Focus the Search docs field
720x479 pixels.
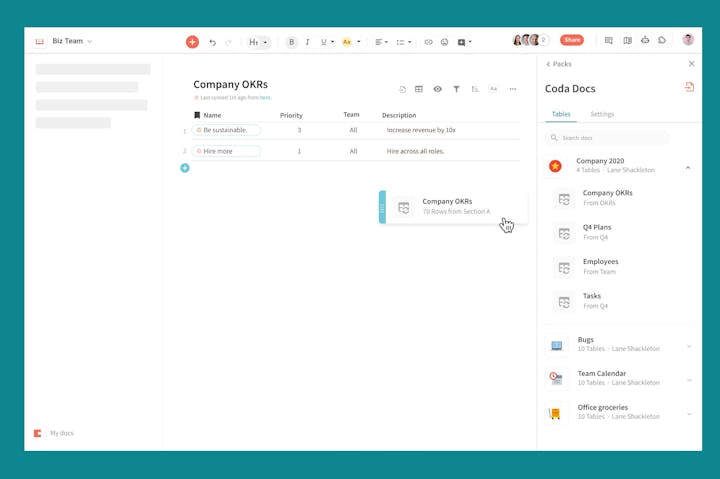point(607,138)
